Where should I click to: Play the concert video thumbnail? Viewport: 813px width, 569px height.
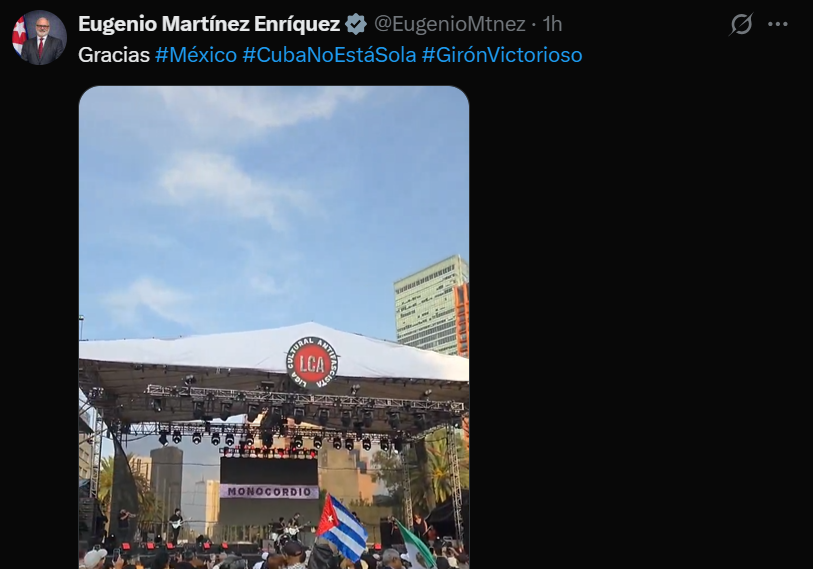pos(274,327)
